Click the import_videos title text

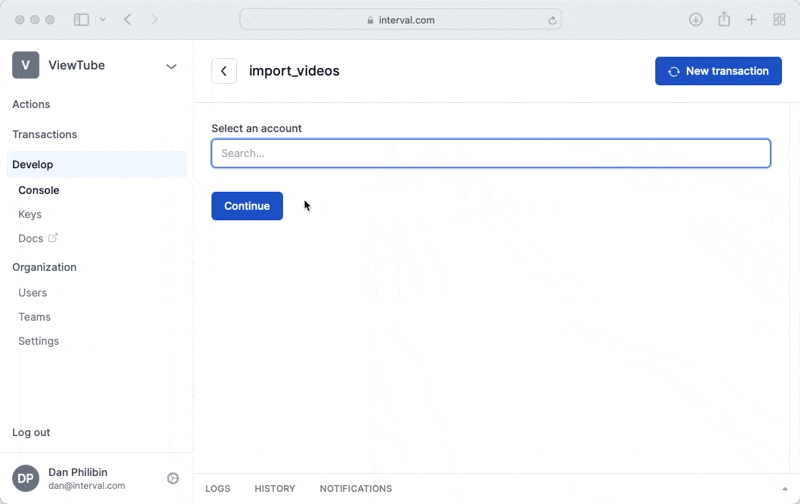coord(294,71)
